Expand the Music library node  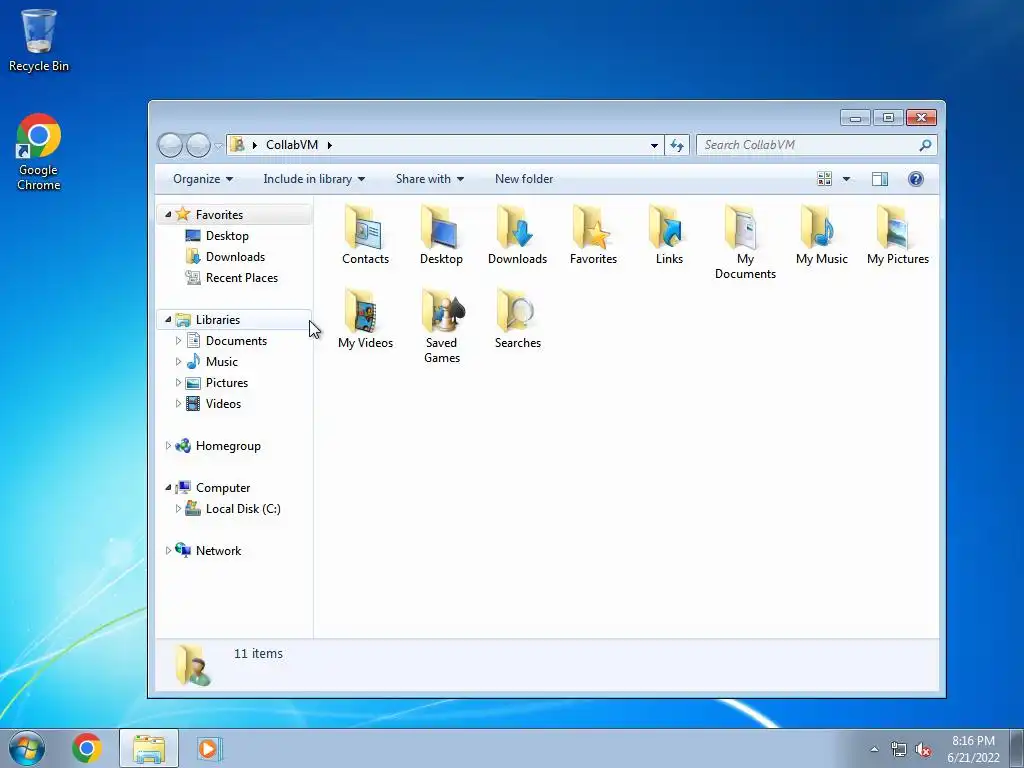click(178, 362)
